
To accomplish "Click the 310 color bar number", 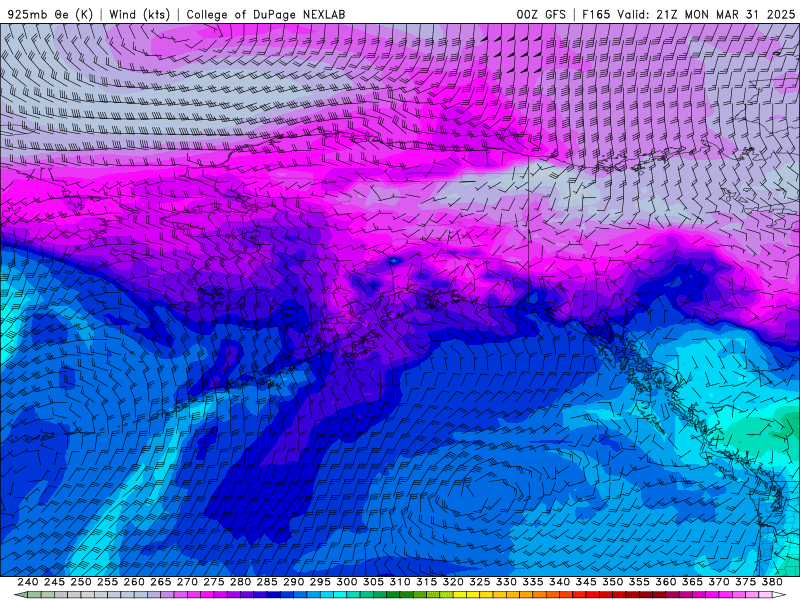I will (399, 582).
